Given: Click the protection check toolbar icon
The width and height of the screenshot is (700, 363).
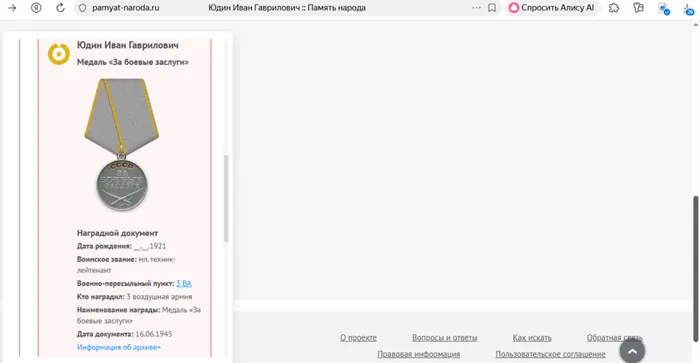Looking at the screenshot, I should pos(664,8).
